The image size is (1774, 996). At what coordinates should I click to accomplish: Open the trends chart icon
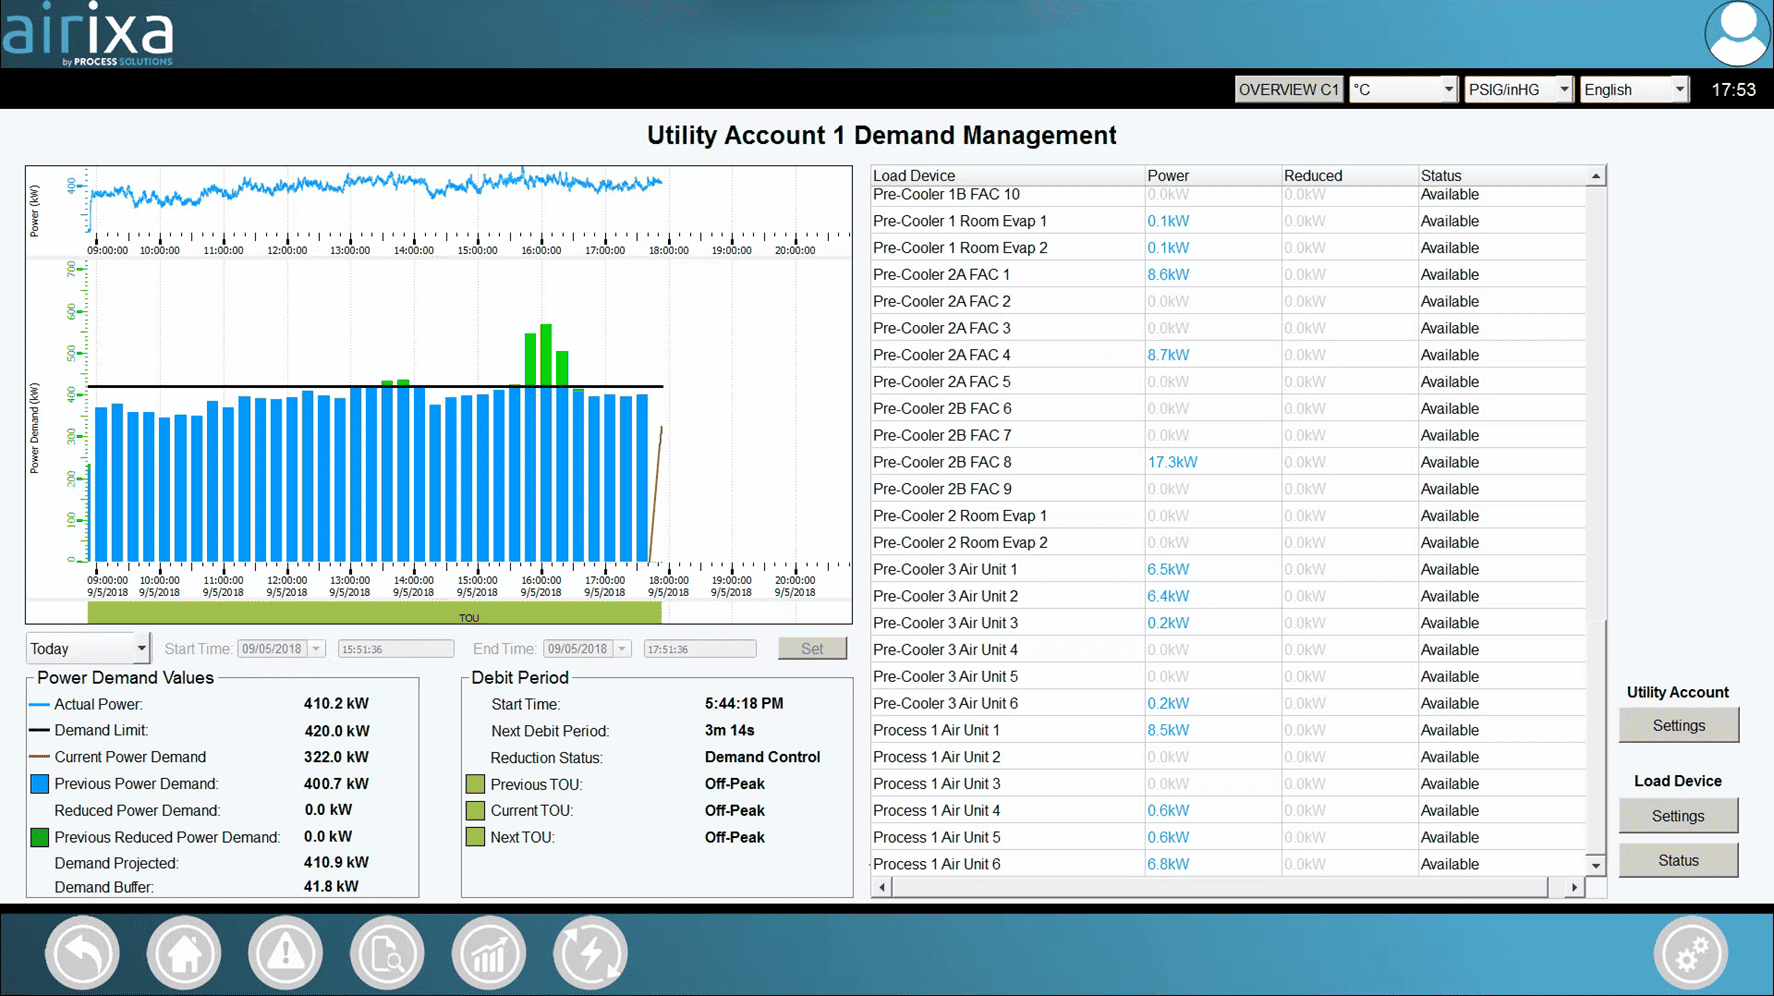[489, 953]
